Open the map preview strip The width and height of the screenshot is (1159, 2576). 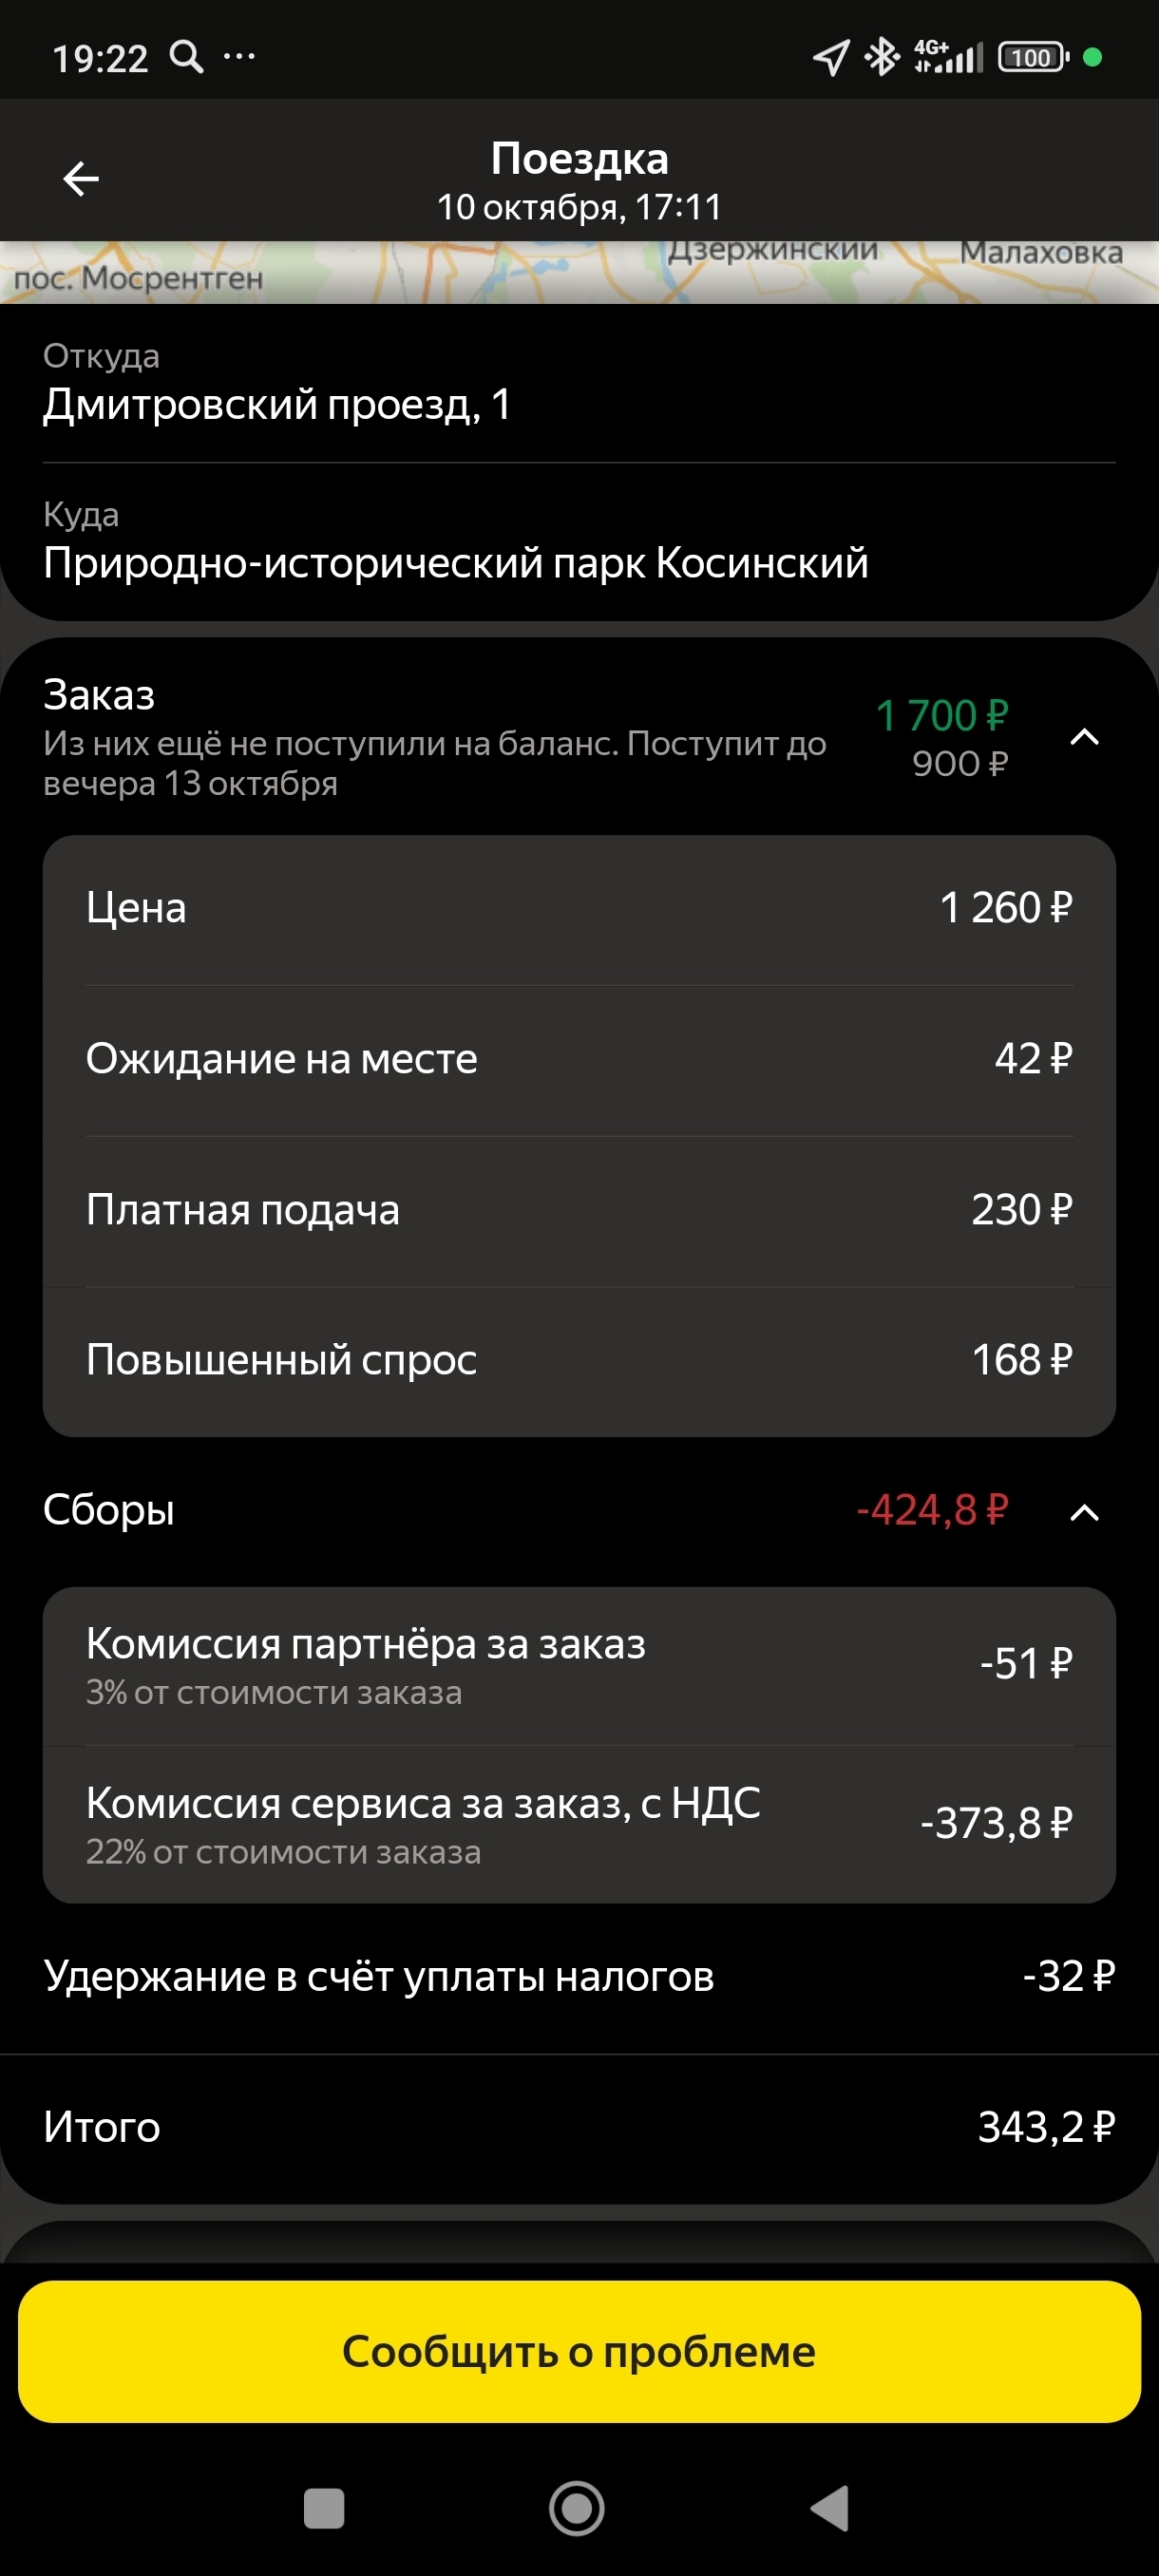pos(579,272)
